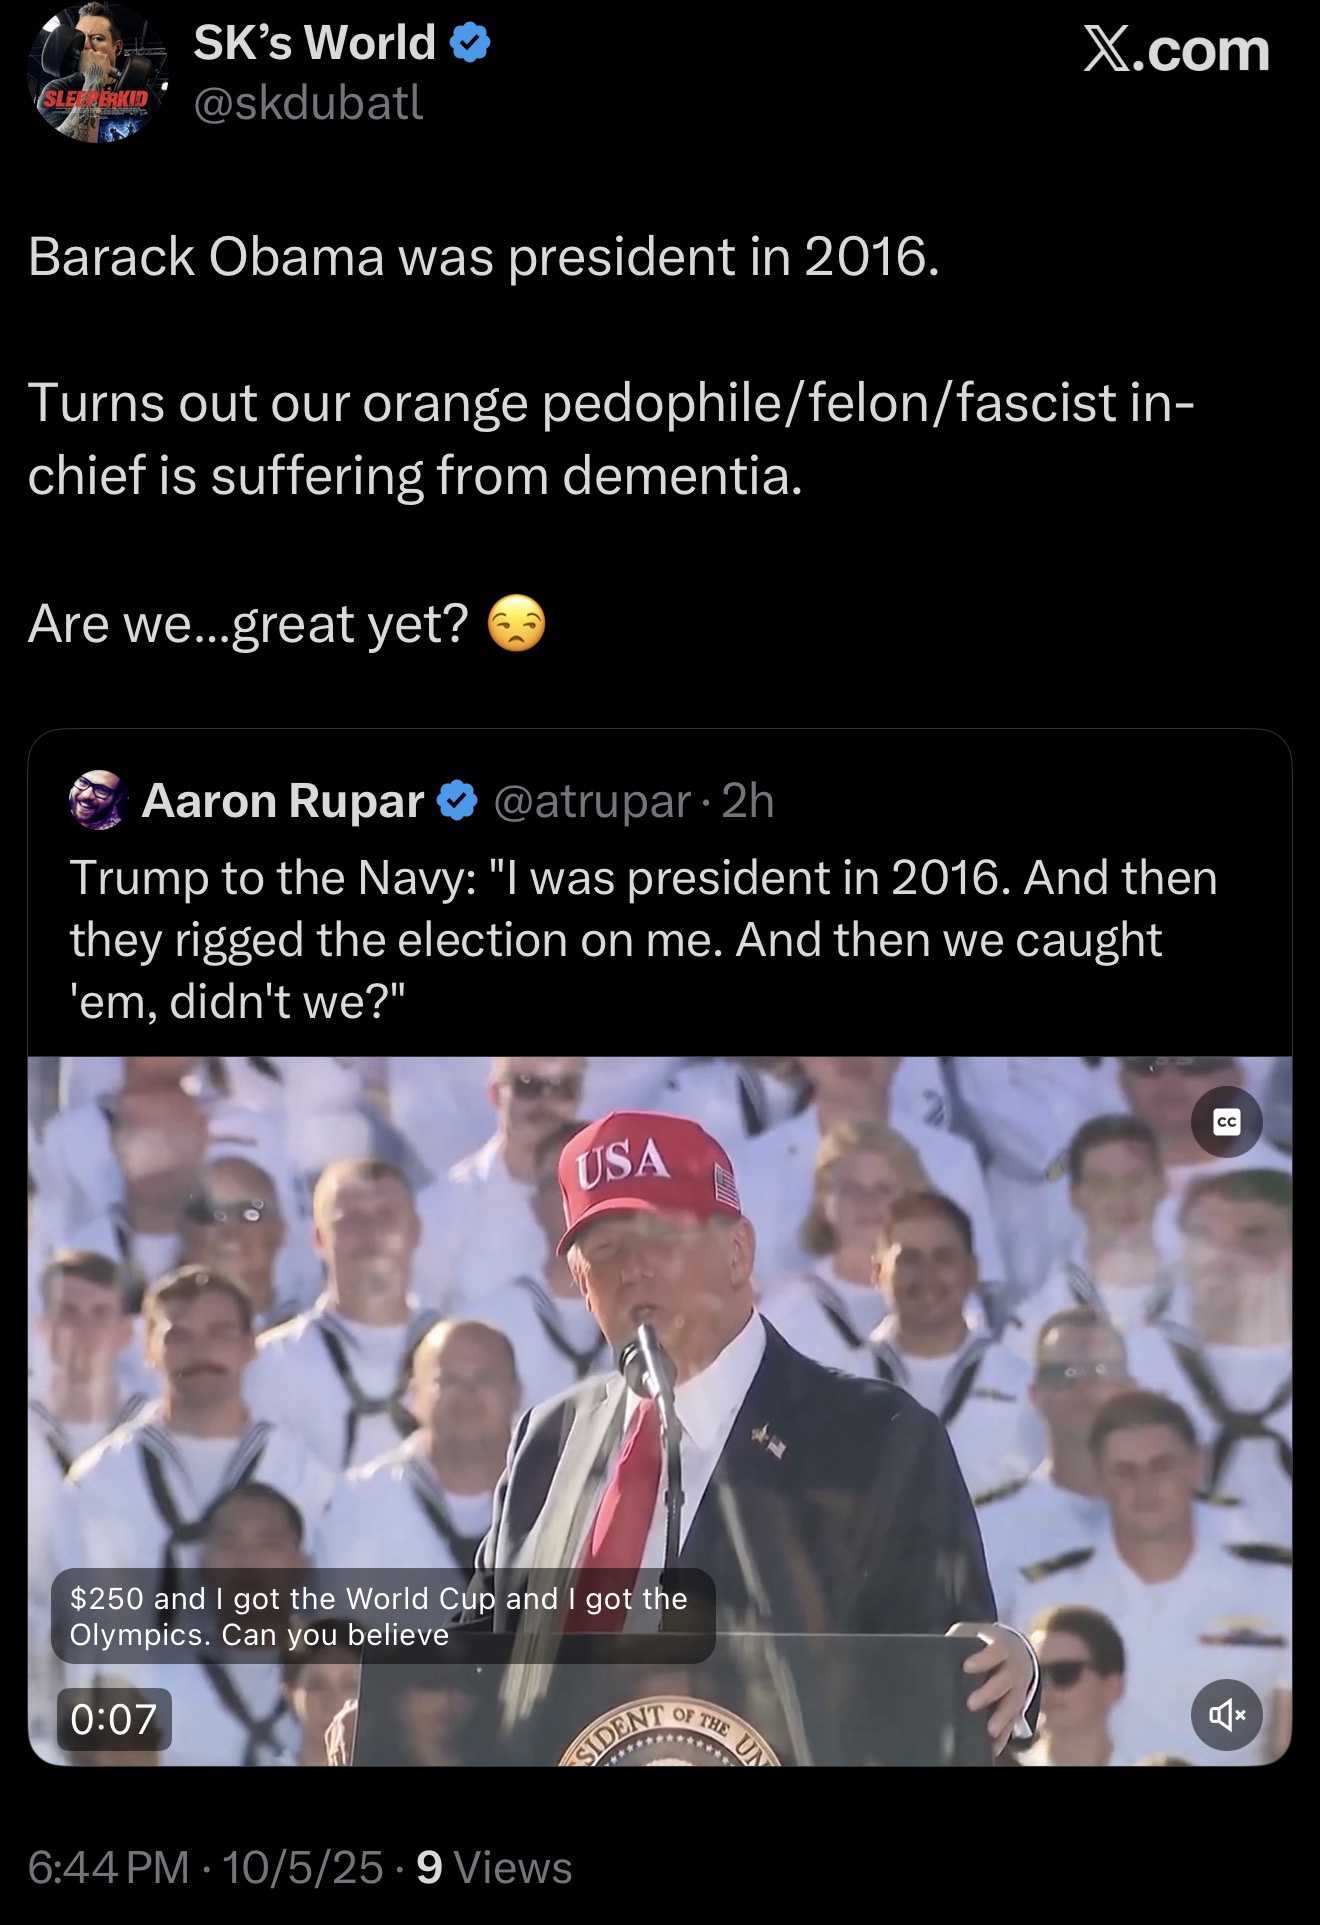
Task: Click the @skdubatl handle
Action: point(308,103)
